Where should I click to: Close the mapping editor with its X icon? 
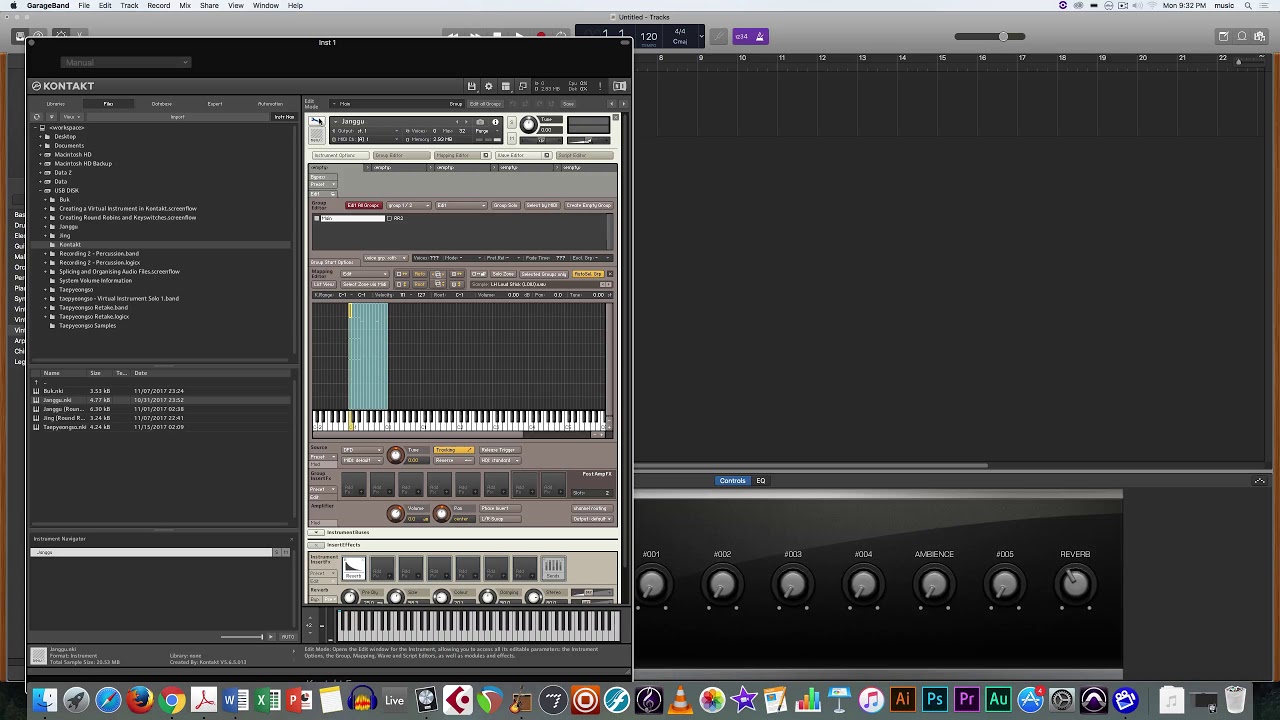(610, 274)
